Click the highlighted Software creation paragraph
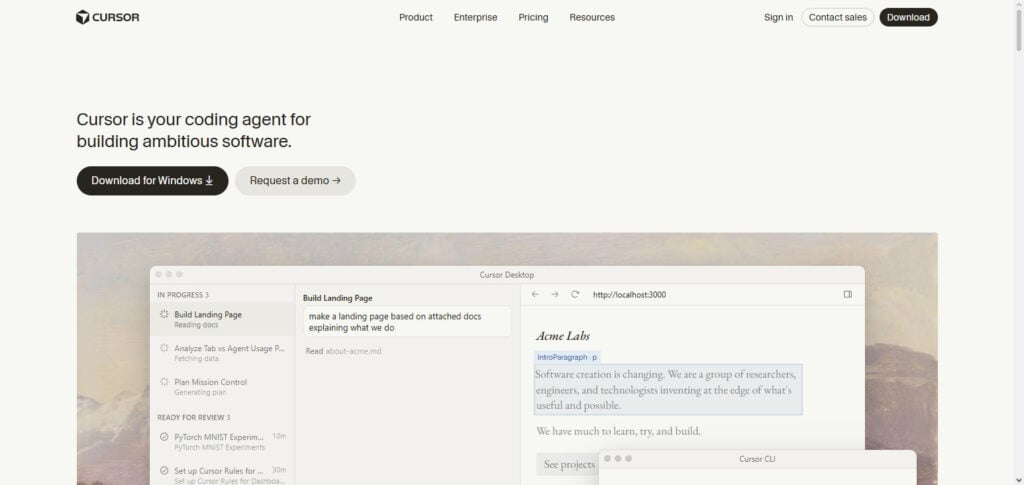The width and height of the screenshot is (1024, 485). [668, 390]
